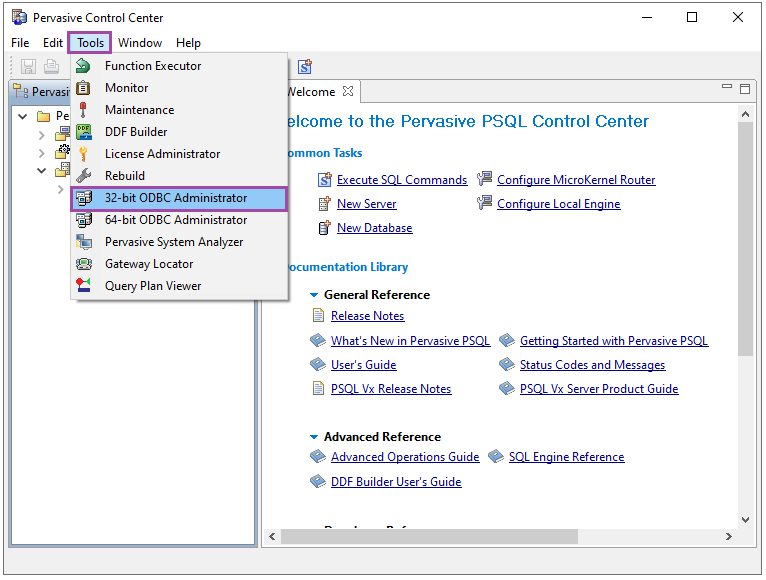
Task: Open the New Server link
Action: click(x=366, y=204)
